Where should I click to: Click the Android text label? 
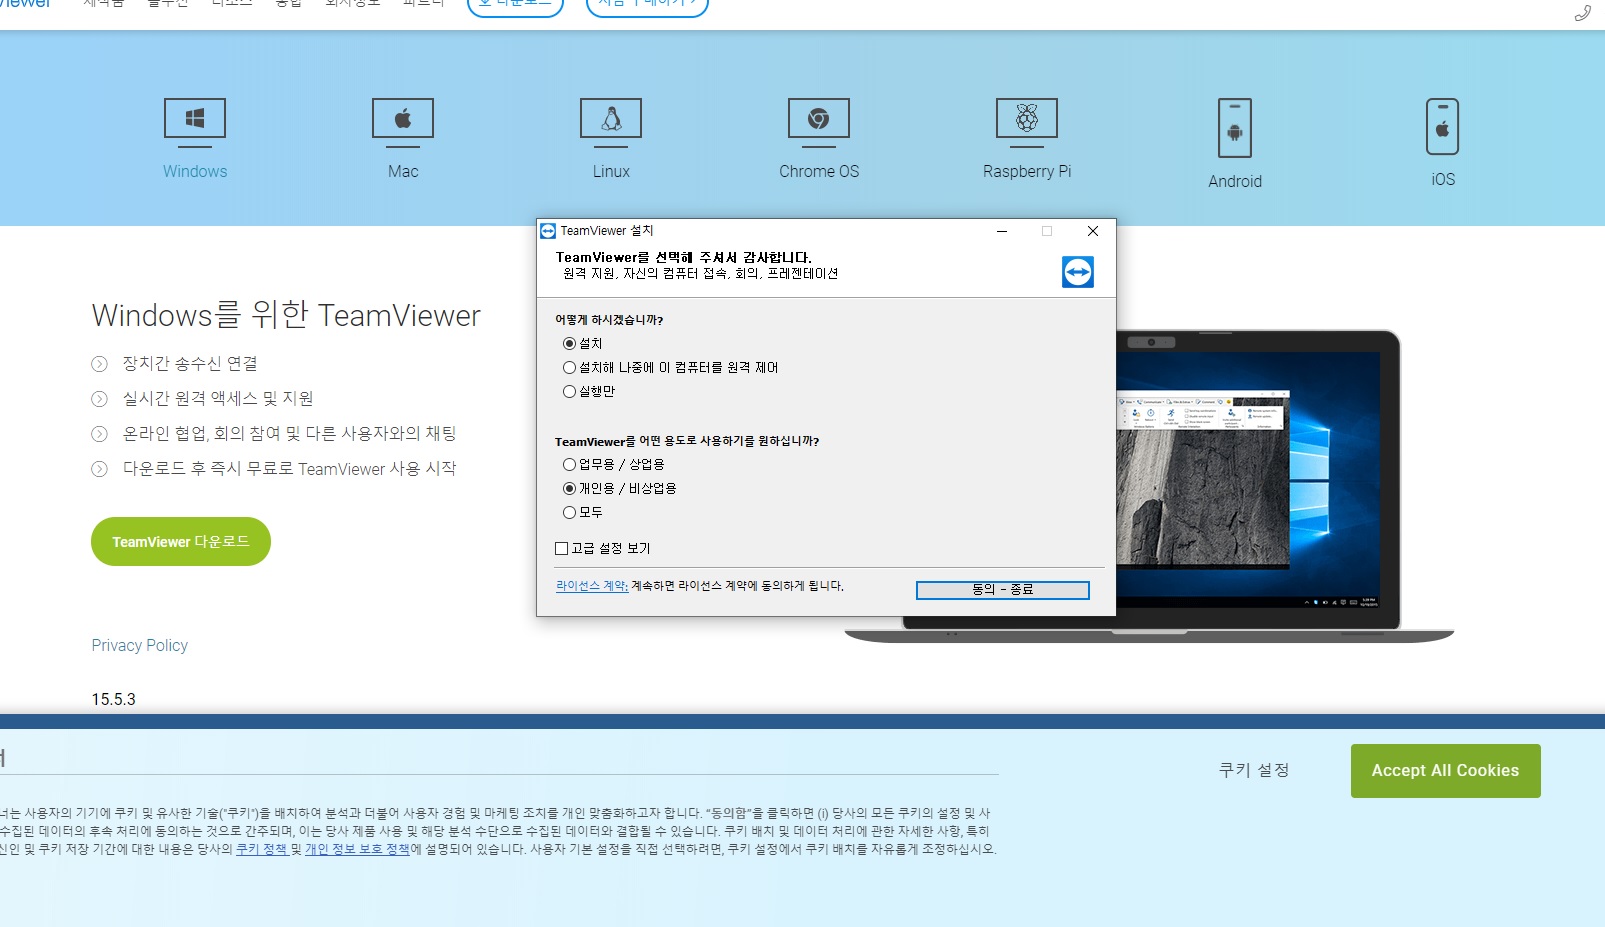[x=1235, y=181]
